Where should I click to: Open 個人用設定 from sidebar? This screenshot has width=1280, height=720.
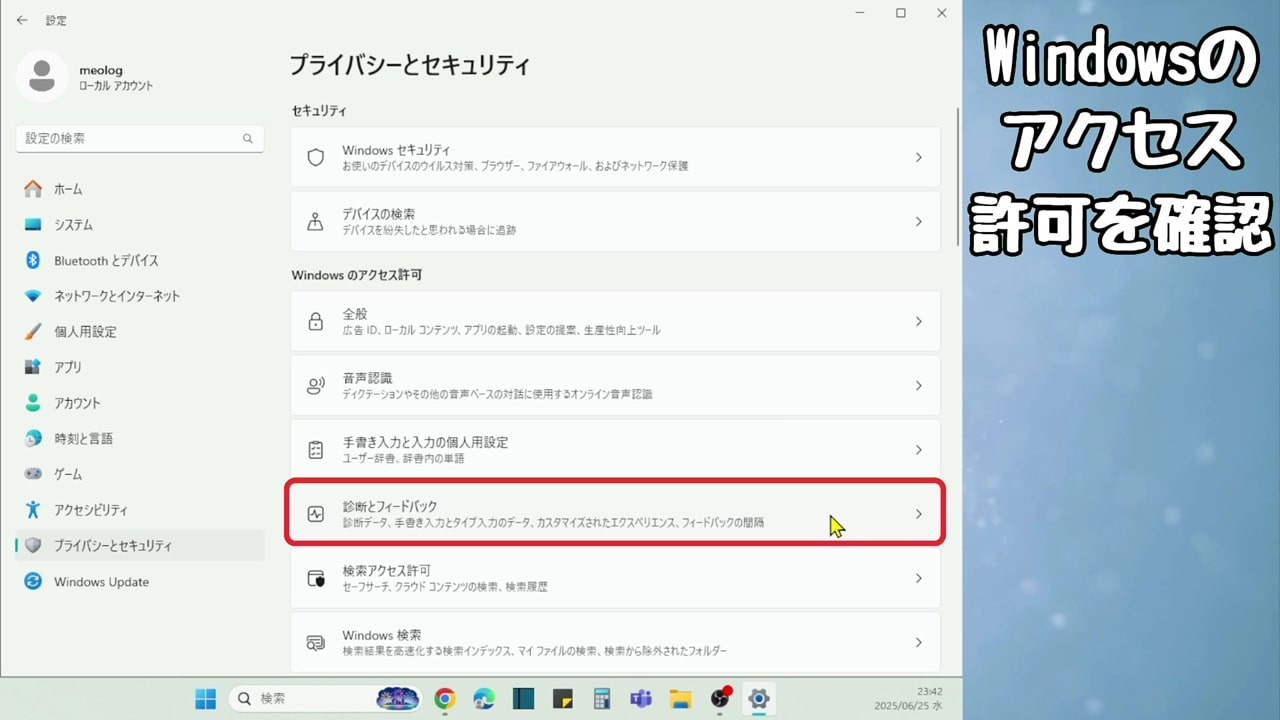[x=140, y=331]
